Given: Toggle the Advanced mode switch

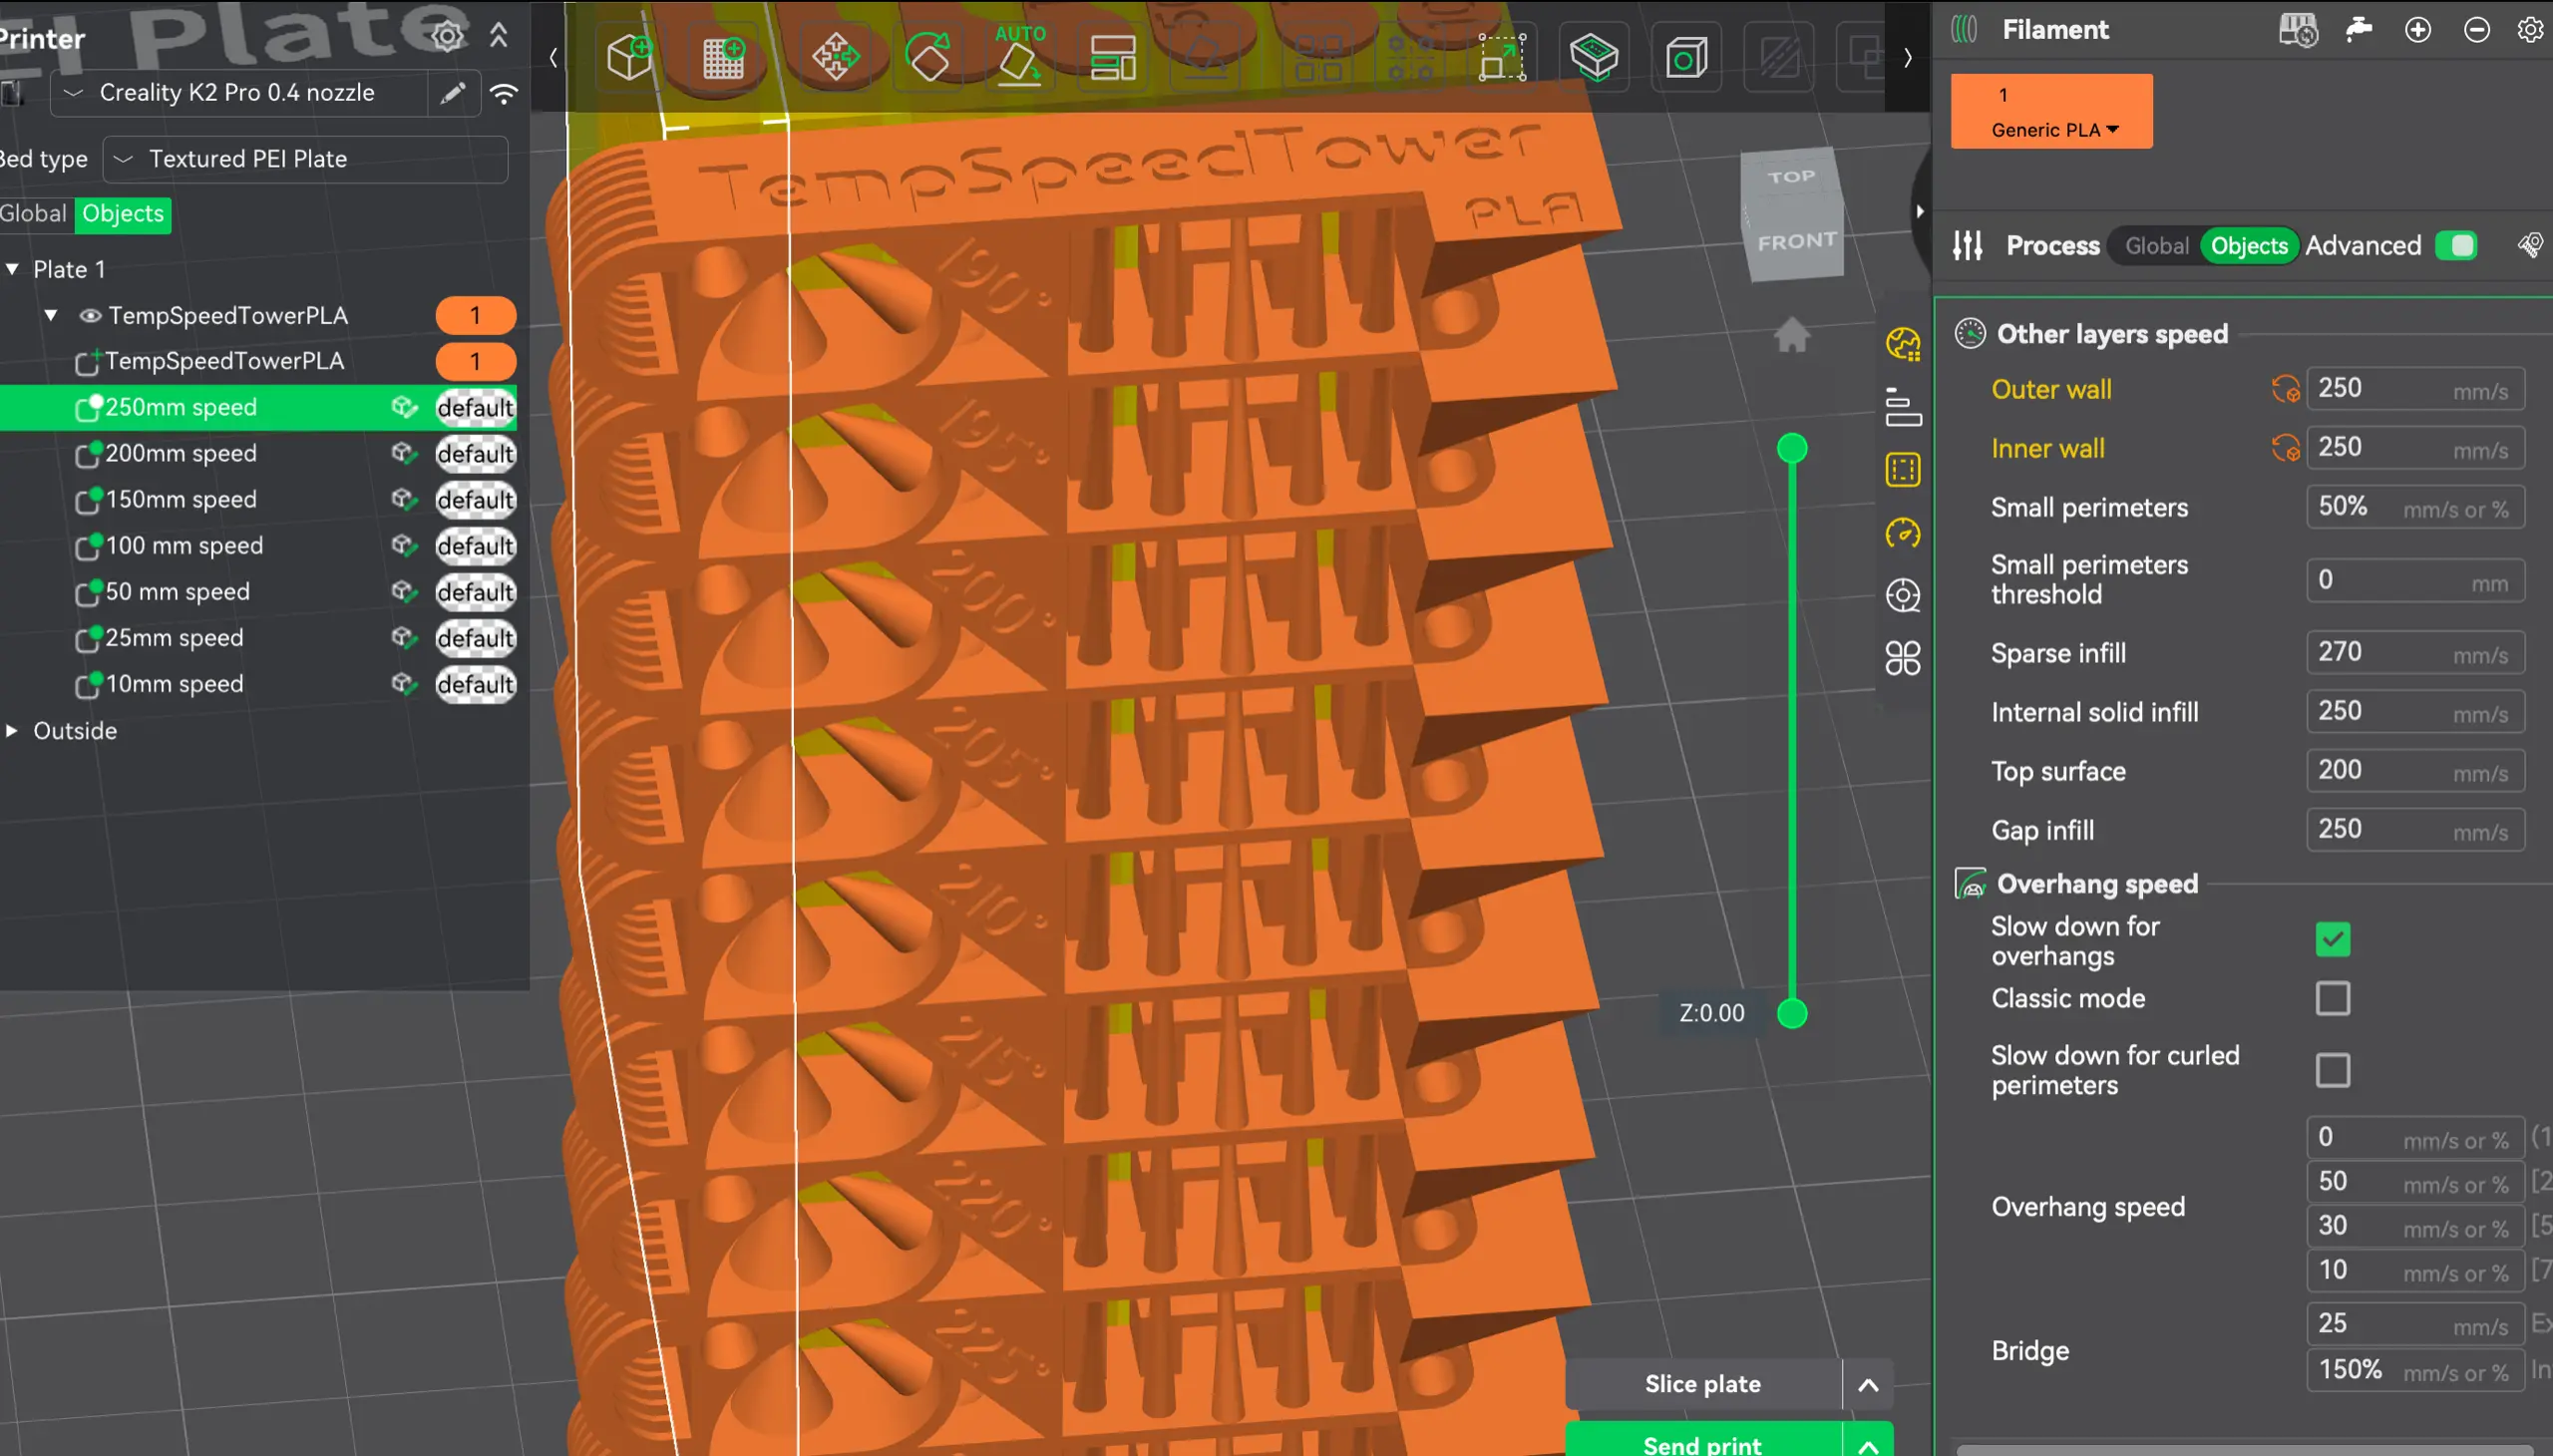Looking at the screenshot, I should [2456, 245].
